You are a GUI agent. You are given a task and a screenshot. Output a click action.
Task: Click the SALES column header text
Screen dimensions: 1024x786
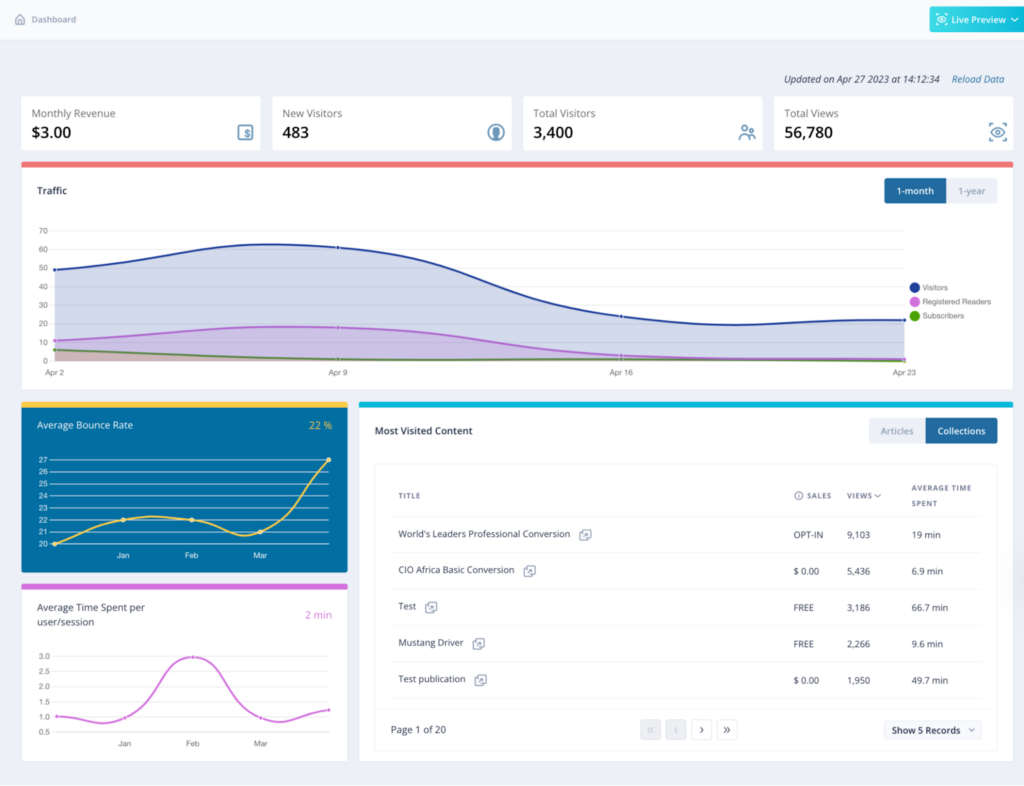pos(819,495)
